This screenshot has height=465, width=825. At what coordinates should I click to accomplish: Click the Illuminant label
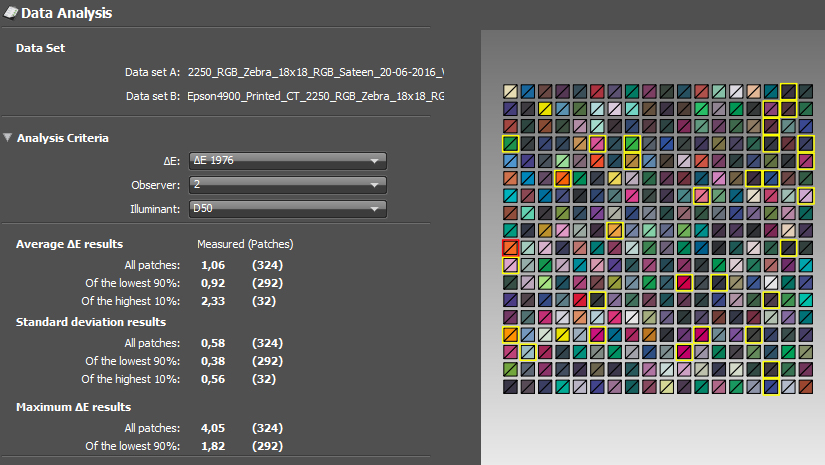tap(155, 209)
